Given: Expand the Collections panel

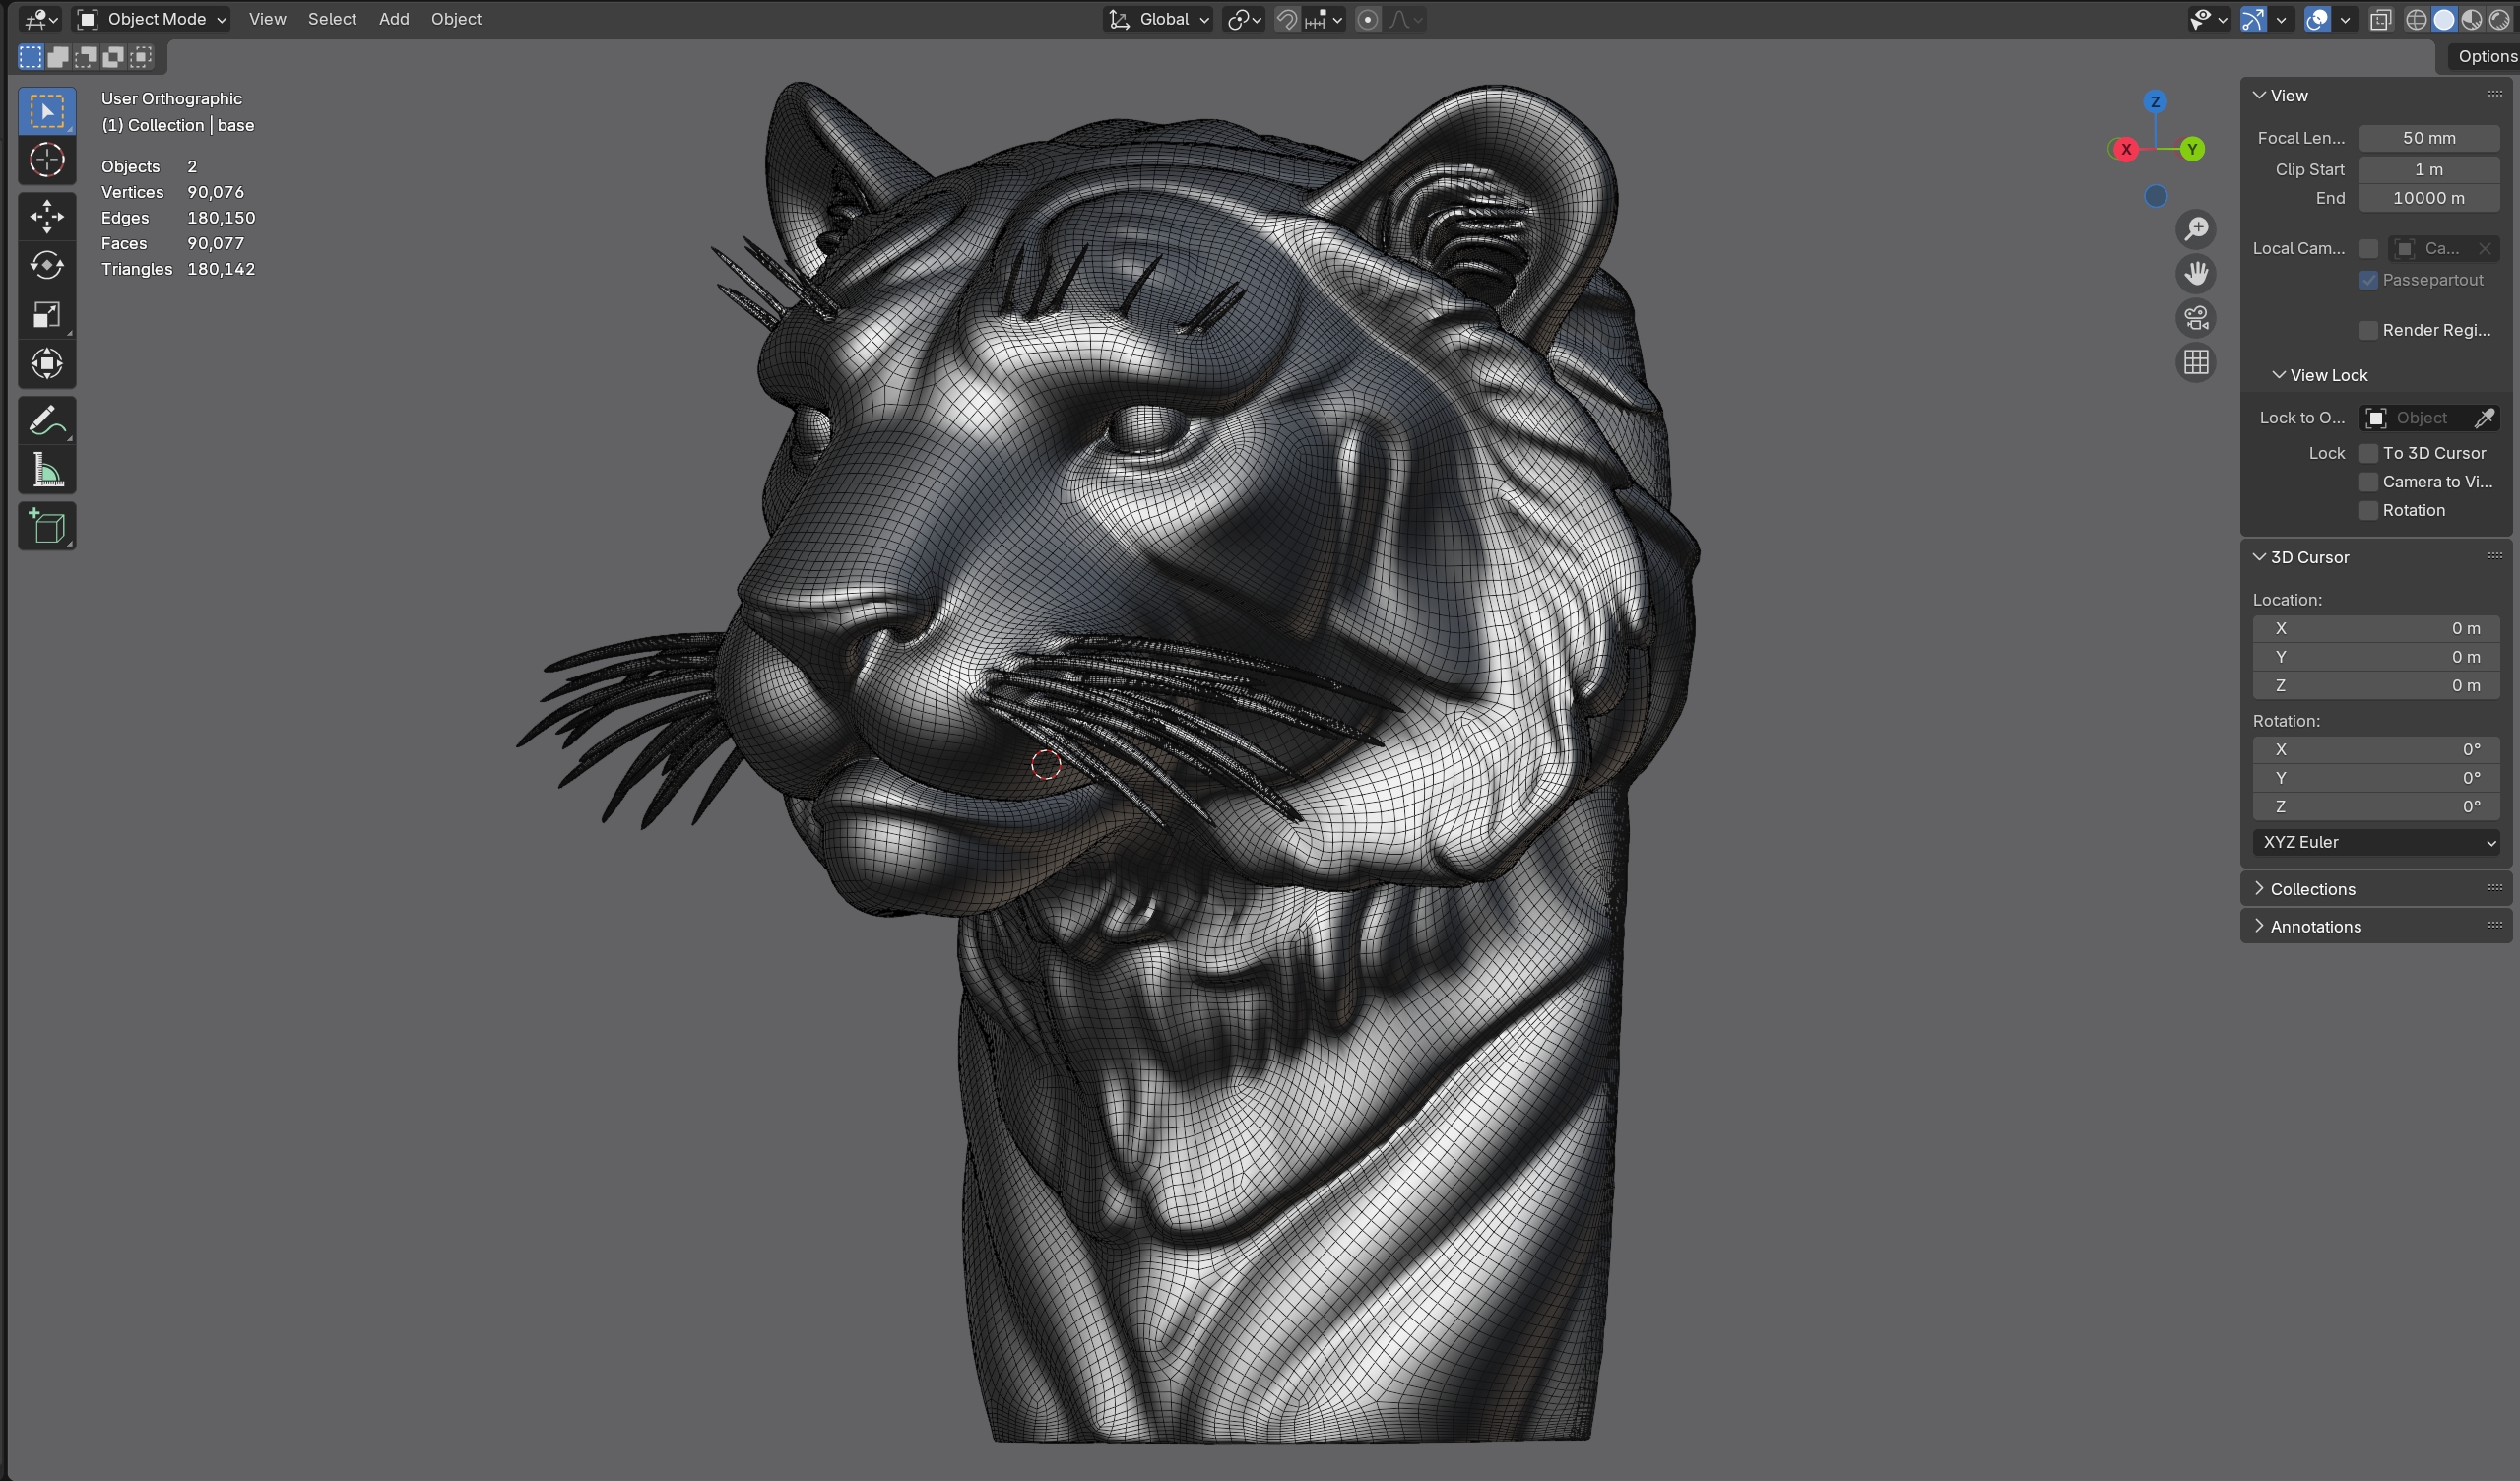Looking at the screenshot, I should (x=2312, y=889).
